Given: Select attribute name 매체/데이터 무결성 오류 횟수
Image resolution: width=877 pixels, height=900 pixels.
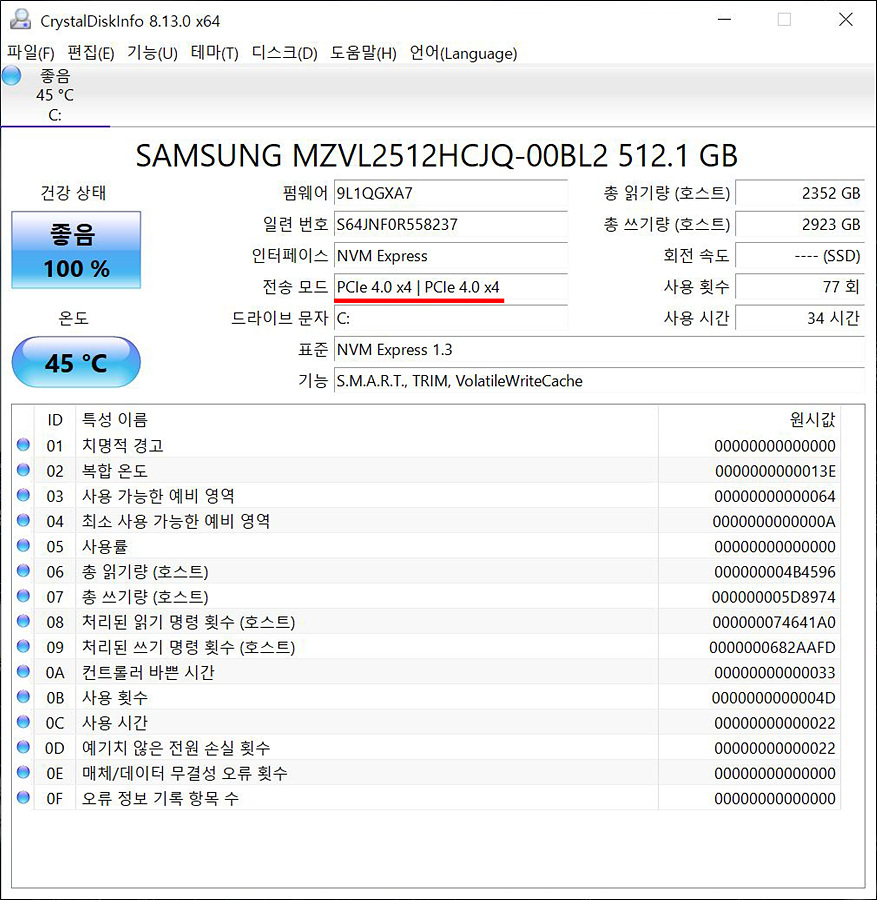Looking at the screenshot, I should coord(184,773).
